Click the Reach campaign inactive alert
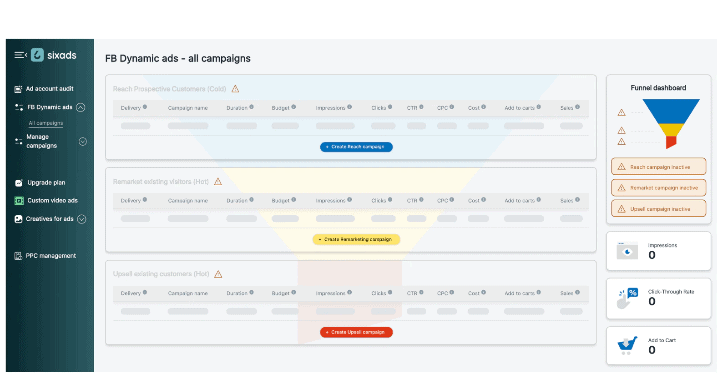Image resolution: width=723 pixels, height=390 pixels. [x=658, y=167]
